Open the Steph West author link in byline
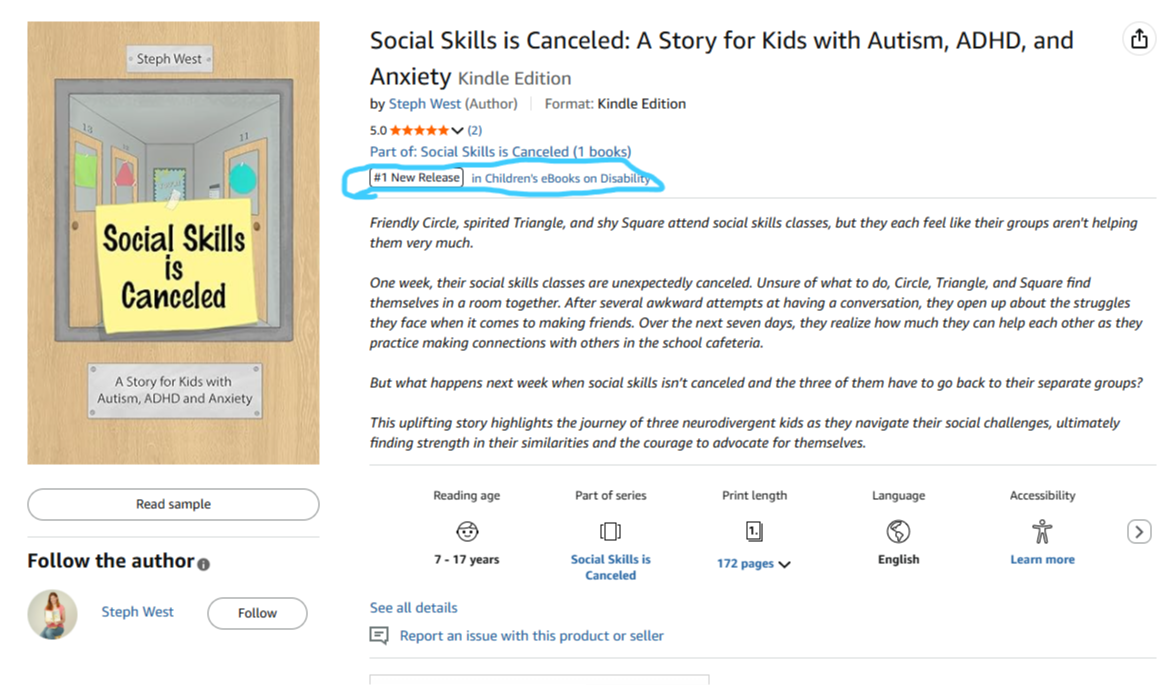The height and width of the screenshot is (685, 1173). [x=425, y=103]
